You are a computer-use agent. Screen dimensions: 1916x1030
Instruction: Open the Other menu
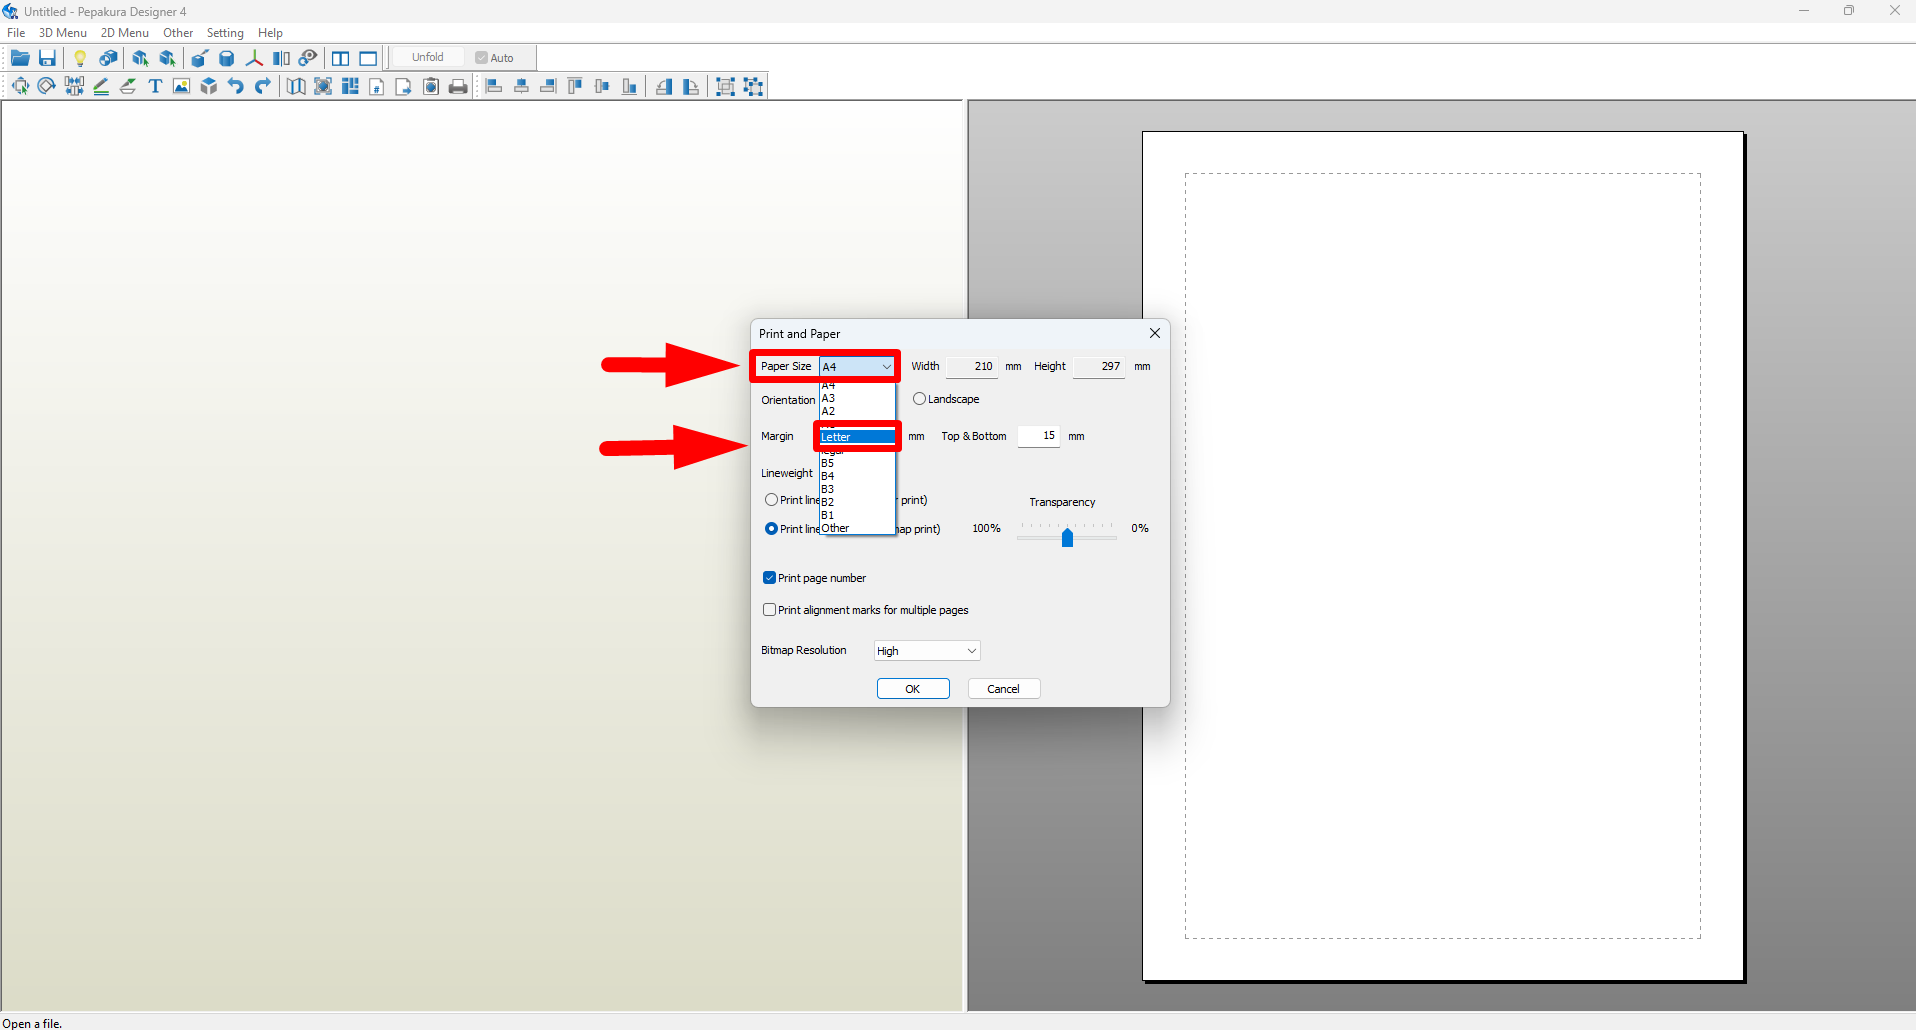(178, 33)
